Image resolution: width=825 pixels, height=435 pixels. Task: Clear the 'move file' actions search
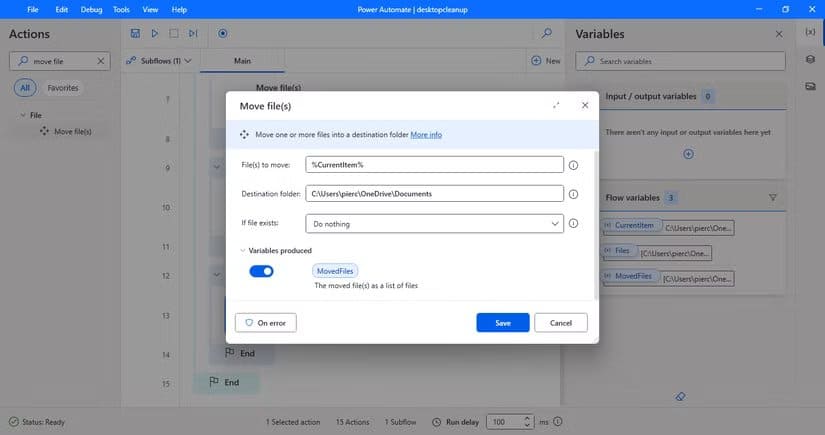pos(100,61)
